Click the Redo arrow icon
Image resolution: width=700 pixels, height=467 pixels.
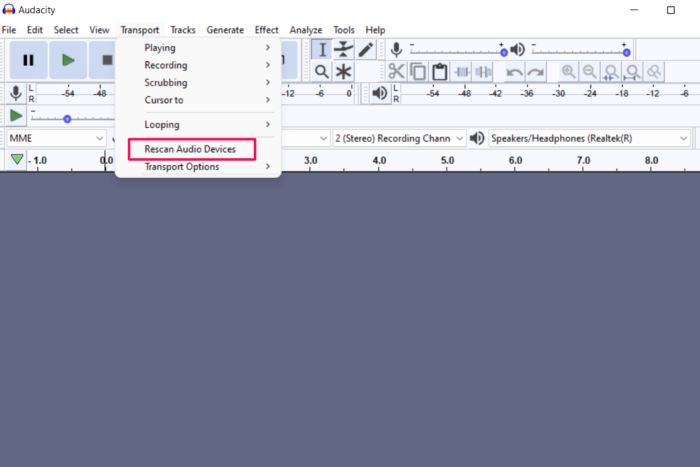coord(536,71)
